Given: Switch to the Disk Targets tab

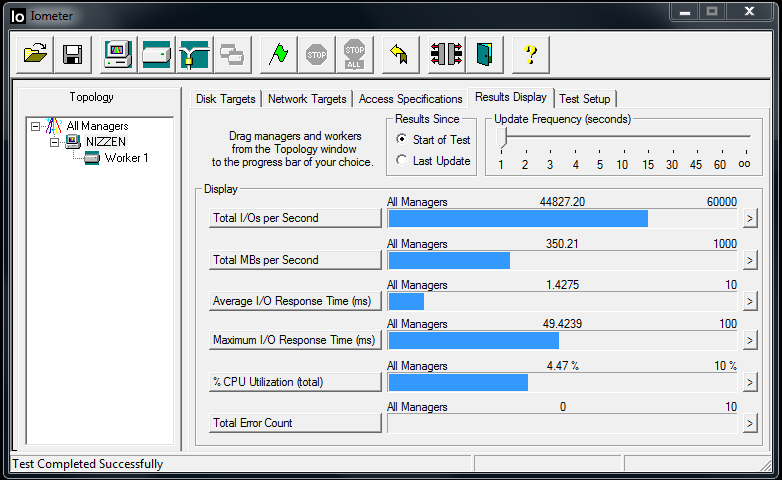Looking at the screenshot, I should click(225, 99).
